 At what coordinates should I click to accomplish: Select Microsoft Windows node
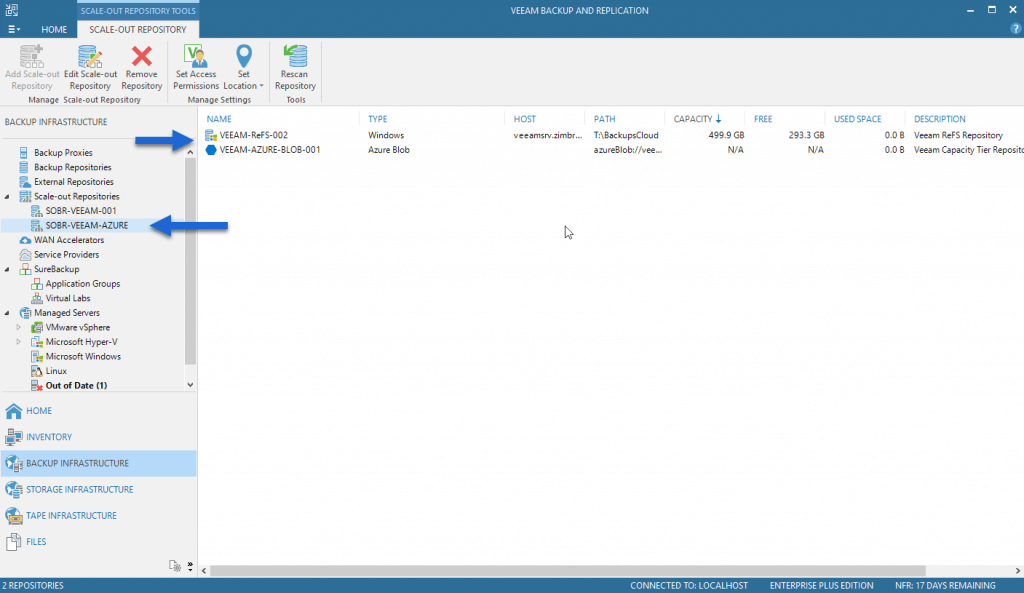tap(83, 357)
